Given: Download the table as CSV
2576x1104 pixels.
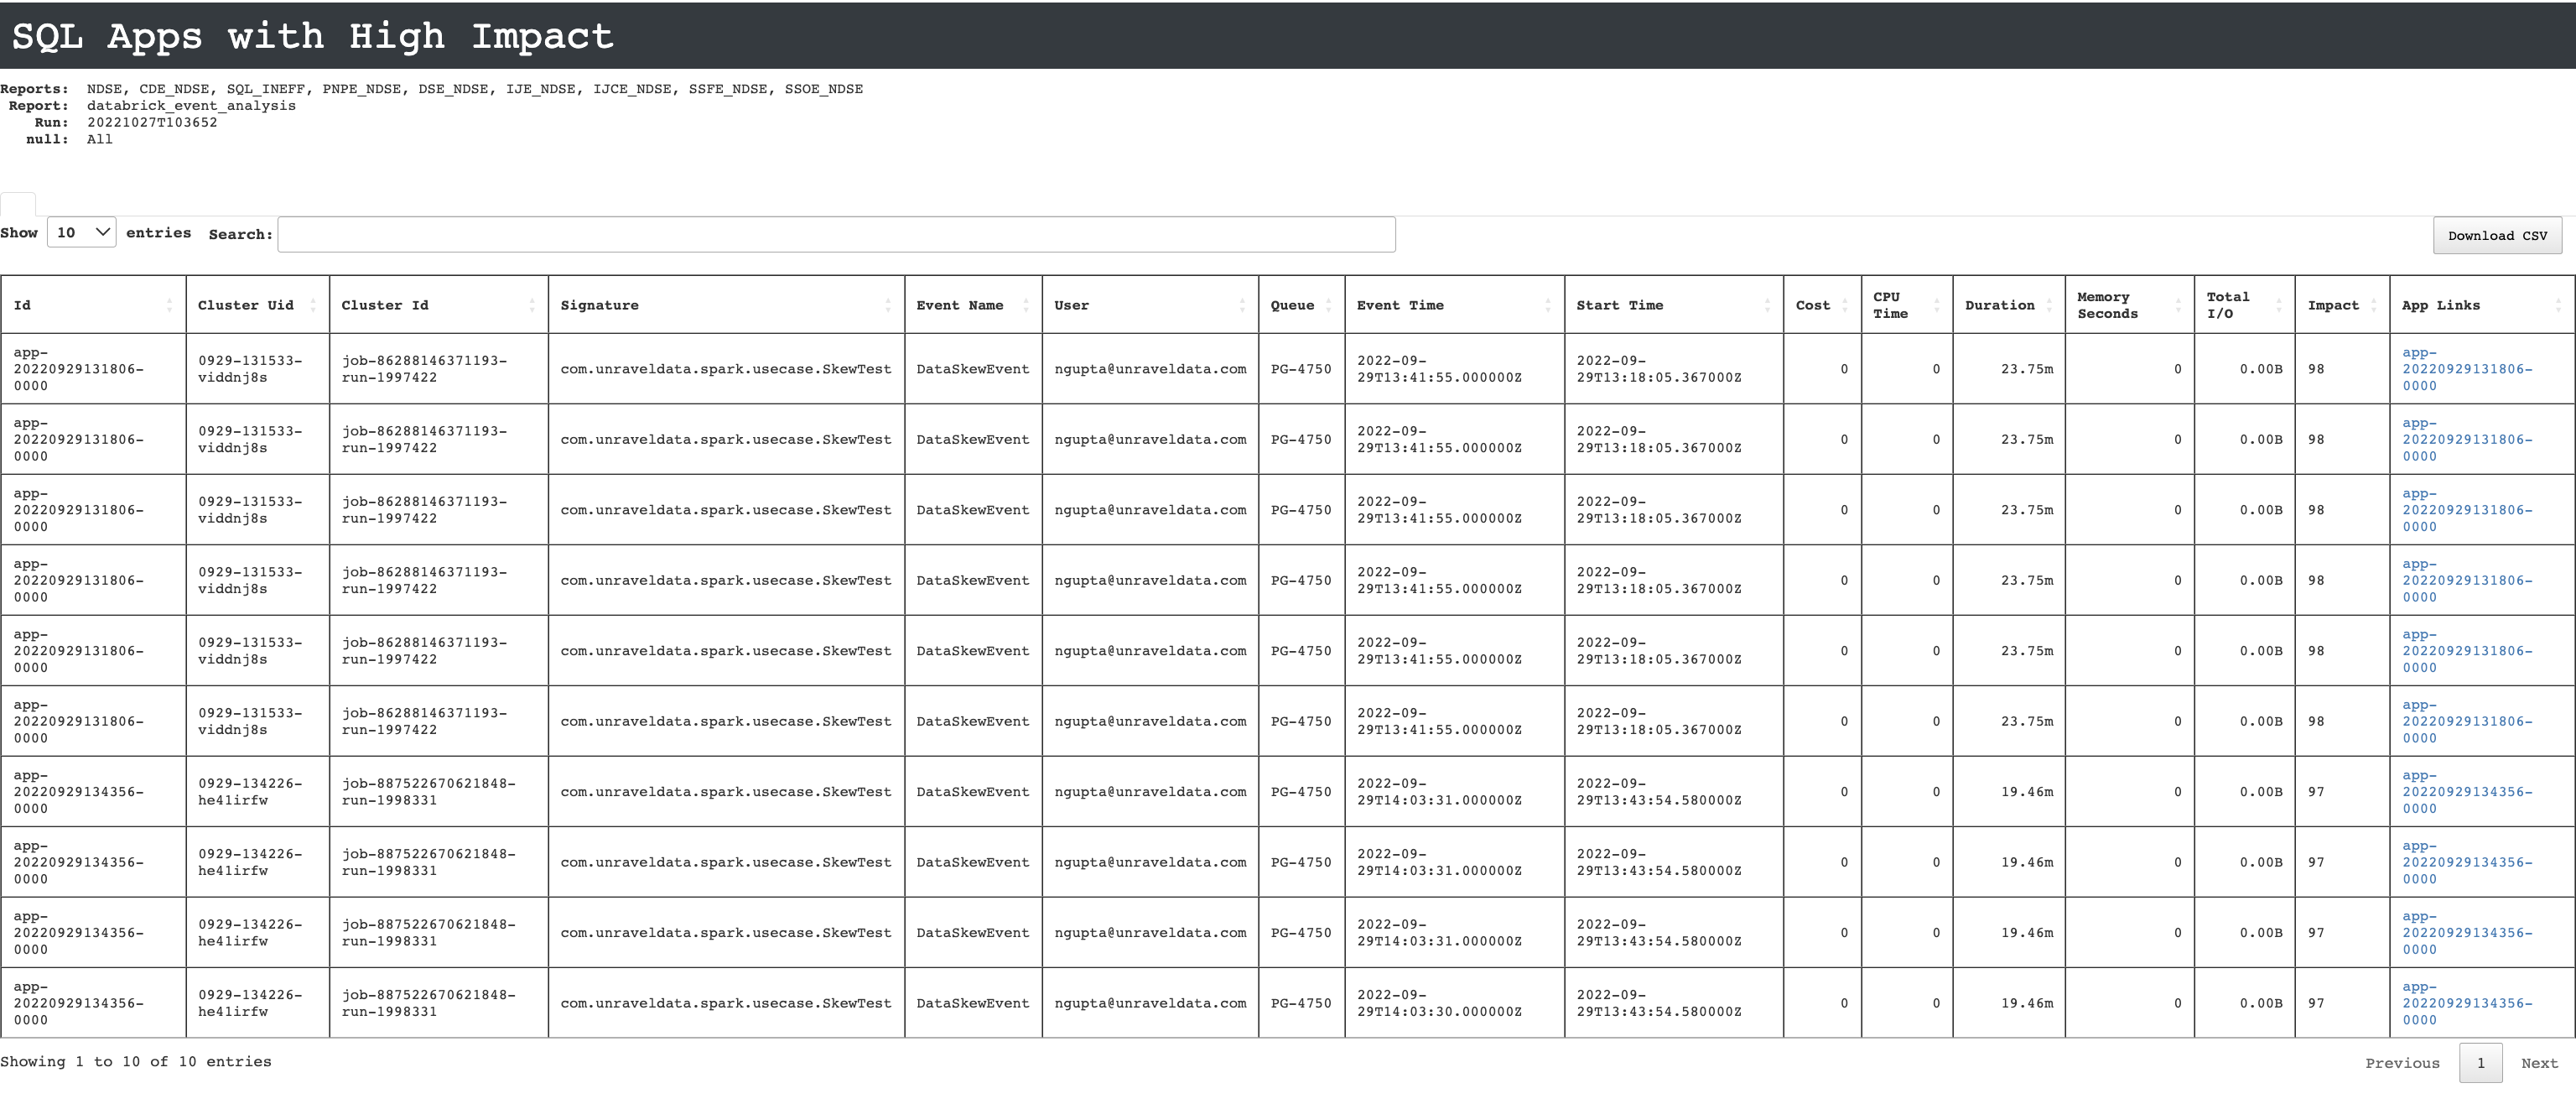Looking at the screenshot, I should tap(2497, 235).
